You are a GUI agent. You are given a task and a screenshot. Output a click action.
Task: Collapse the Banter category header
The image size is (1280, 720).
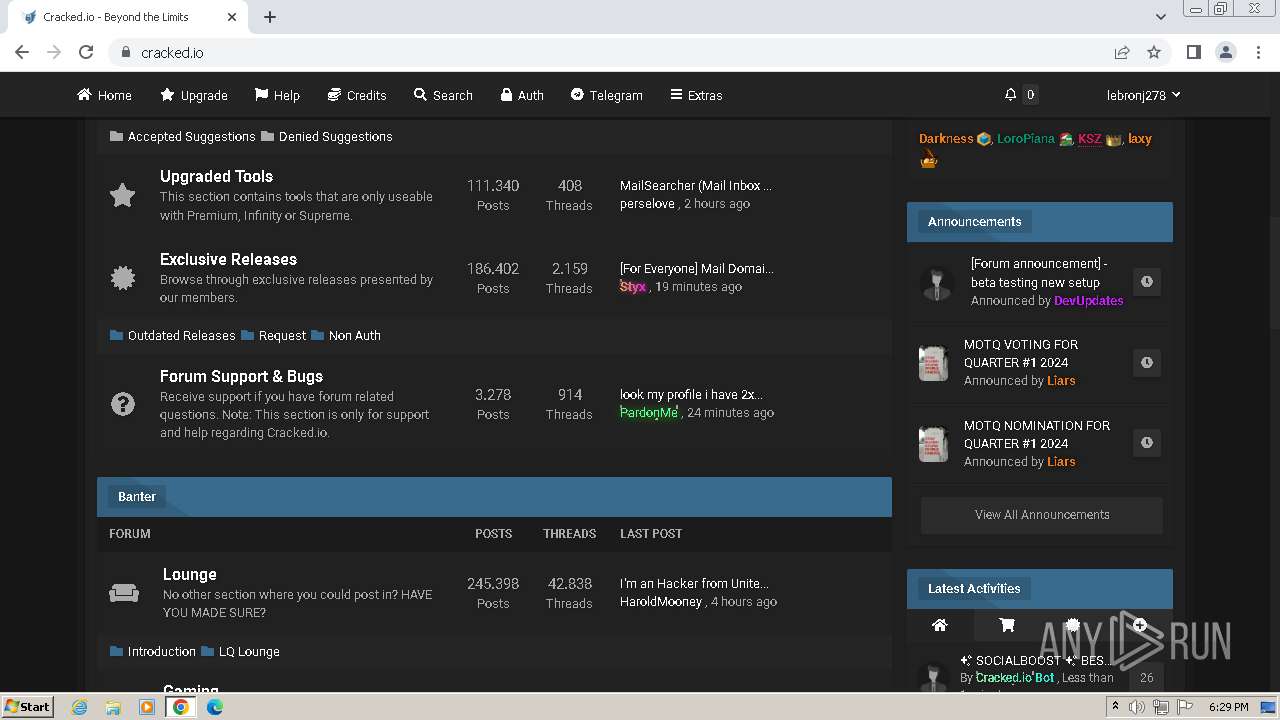point(494,497)
